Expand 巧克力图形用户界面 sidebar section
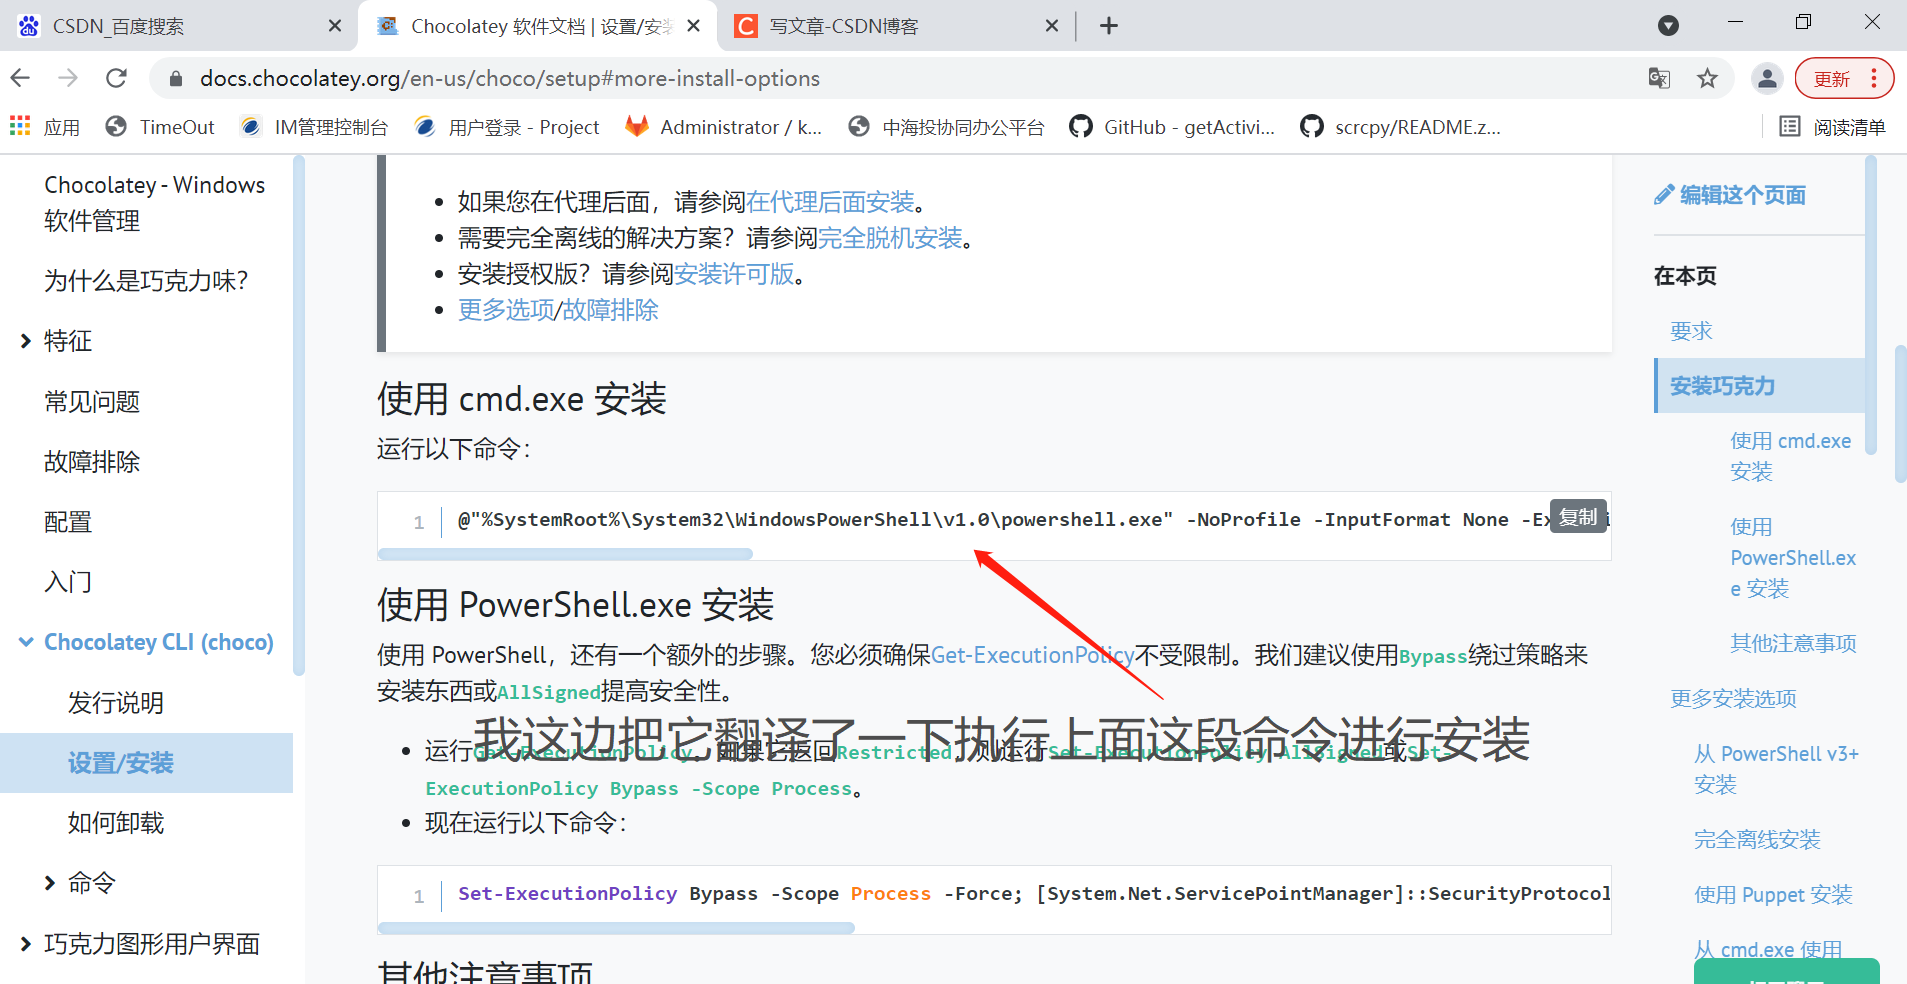 pos(26,944)
